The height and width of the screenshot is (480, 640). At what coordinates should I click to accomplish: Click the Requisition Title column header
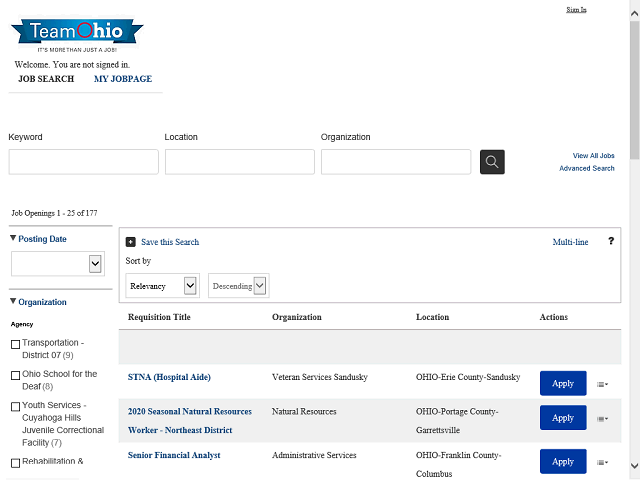(x=159, y=317)
